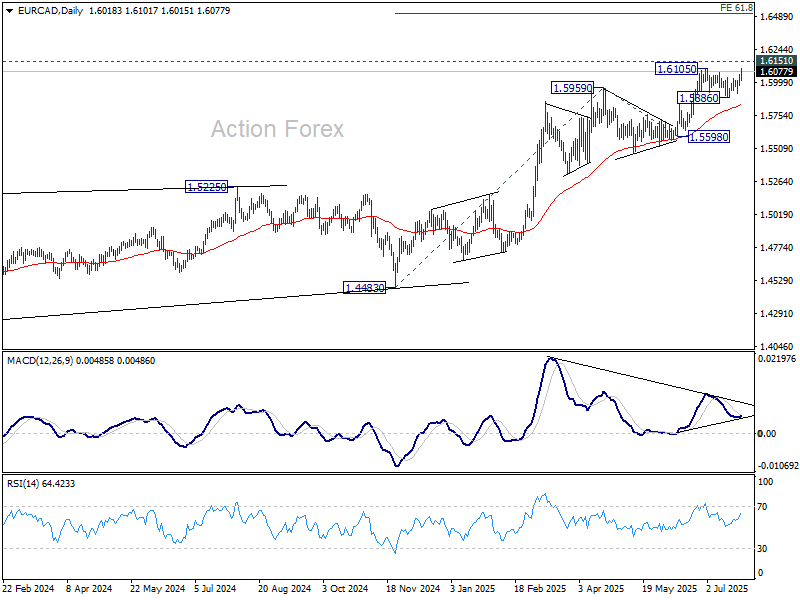Image resolution: width=800 pixels, height=600 pixels.
Task: Click the EURCAD,Daily chart title
Action: pos(51,11)
